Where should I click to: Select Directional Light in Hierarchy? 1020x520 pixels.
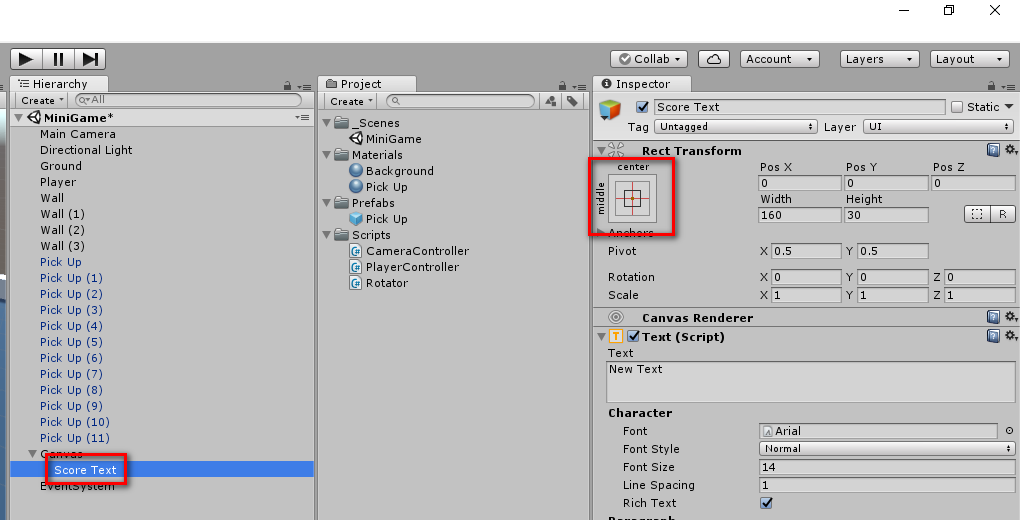coord(86,150)
